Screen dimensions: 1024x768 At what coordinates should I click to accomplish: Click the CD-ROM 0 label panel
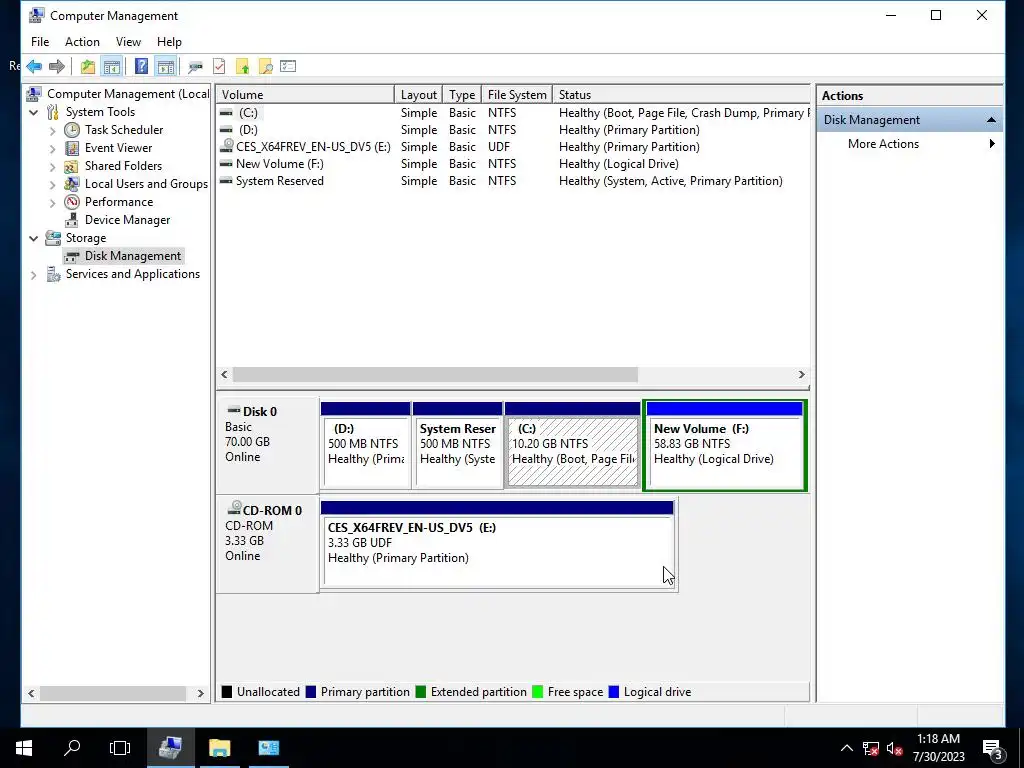[268, 544]
